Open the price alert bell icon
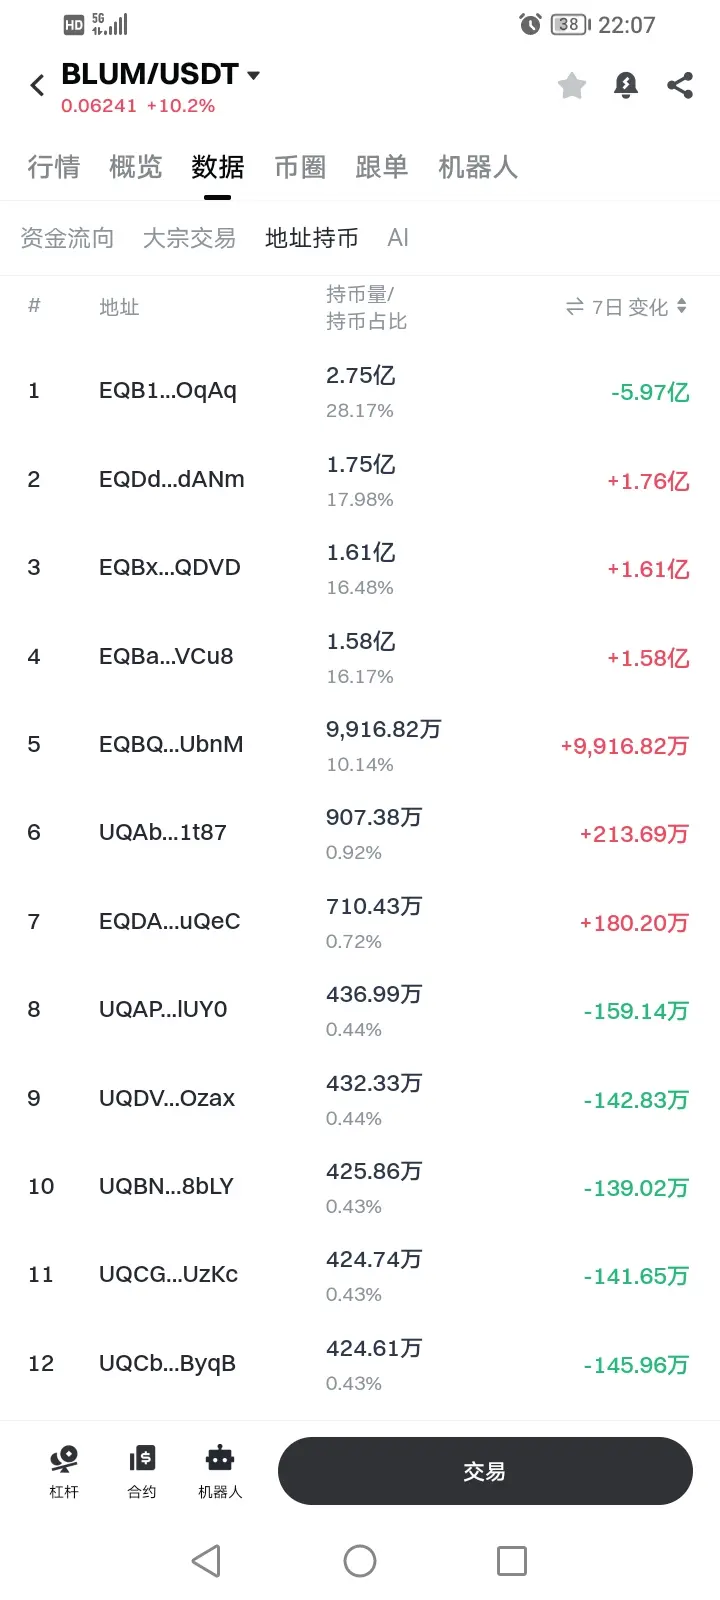720x1600 pixels. [x=626, y=86]
